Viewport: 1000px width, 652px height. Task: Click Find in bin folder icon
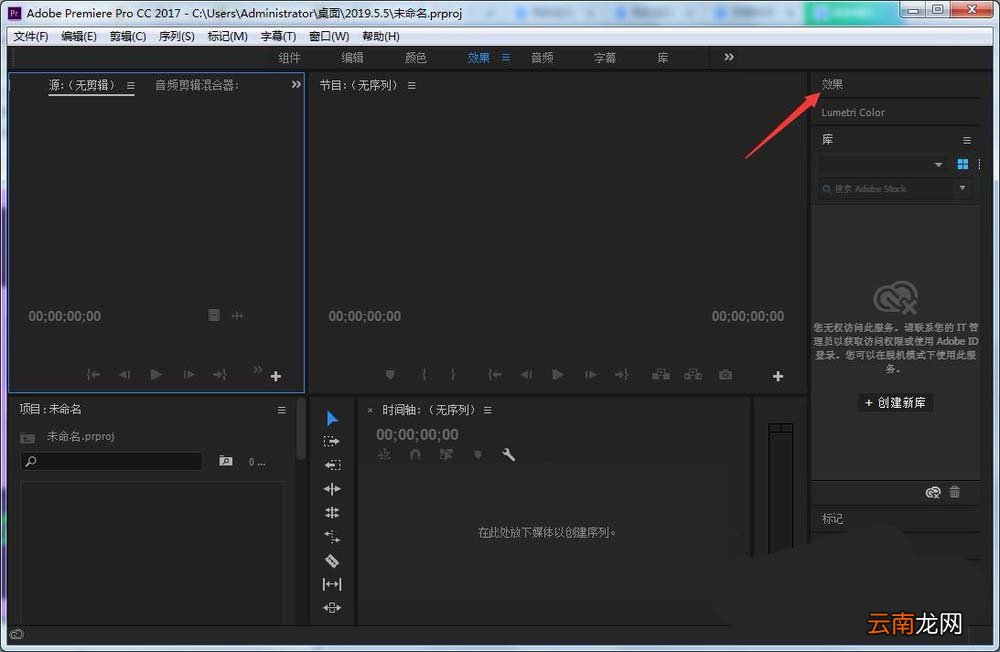click(x=226, y=461)
